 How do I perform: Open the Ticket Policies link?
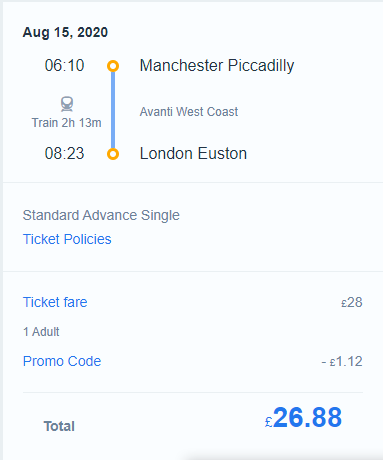(x=67, y=239)
